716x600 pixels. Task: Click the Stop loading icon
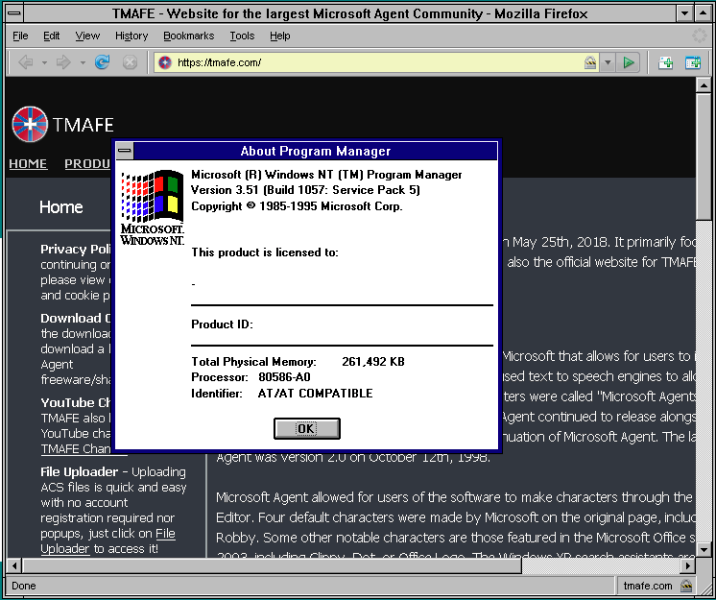click(x=130, y=62)
